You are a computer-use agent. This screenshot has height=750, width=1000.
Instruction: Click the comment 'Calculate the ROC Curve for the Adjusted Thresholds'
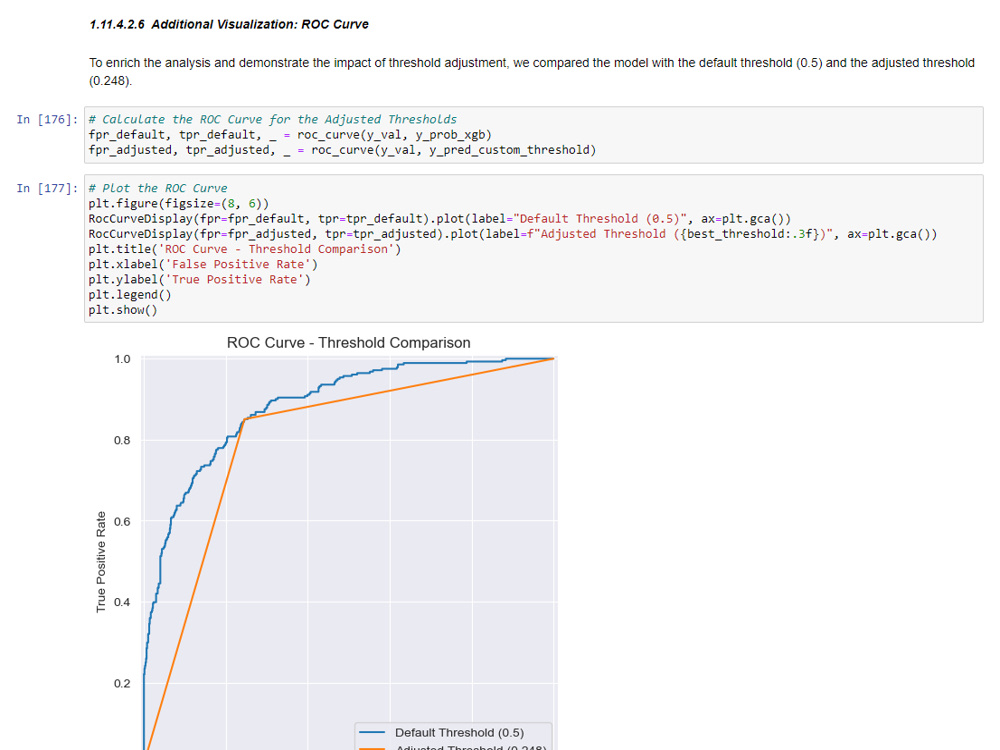[272, 119]
